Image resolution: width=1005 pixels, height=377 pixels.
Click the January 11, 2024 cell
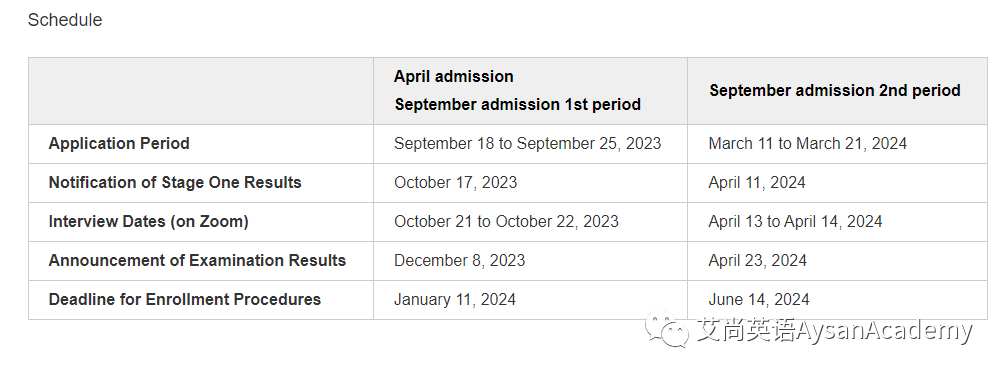[x=455, y=299]
